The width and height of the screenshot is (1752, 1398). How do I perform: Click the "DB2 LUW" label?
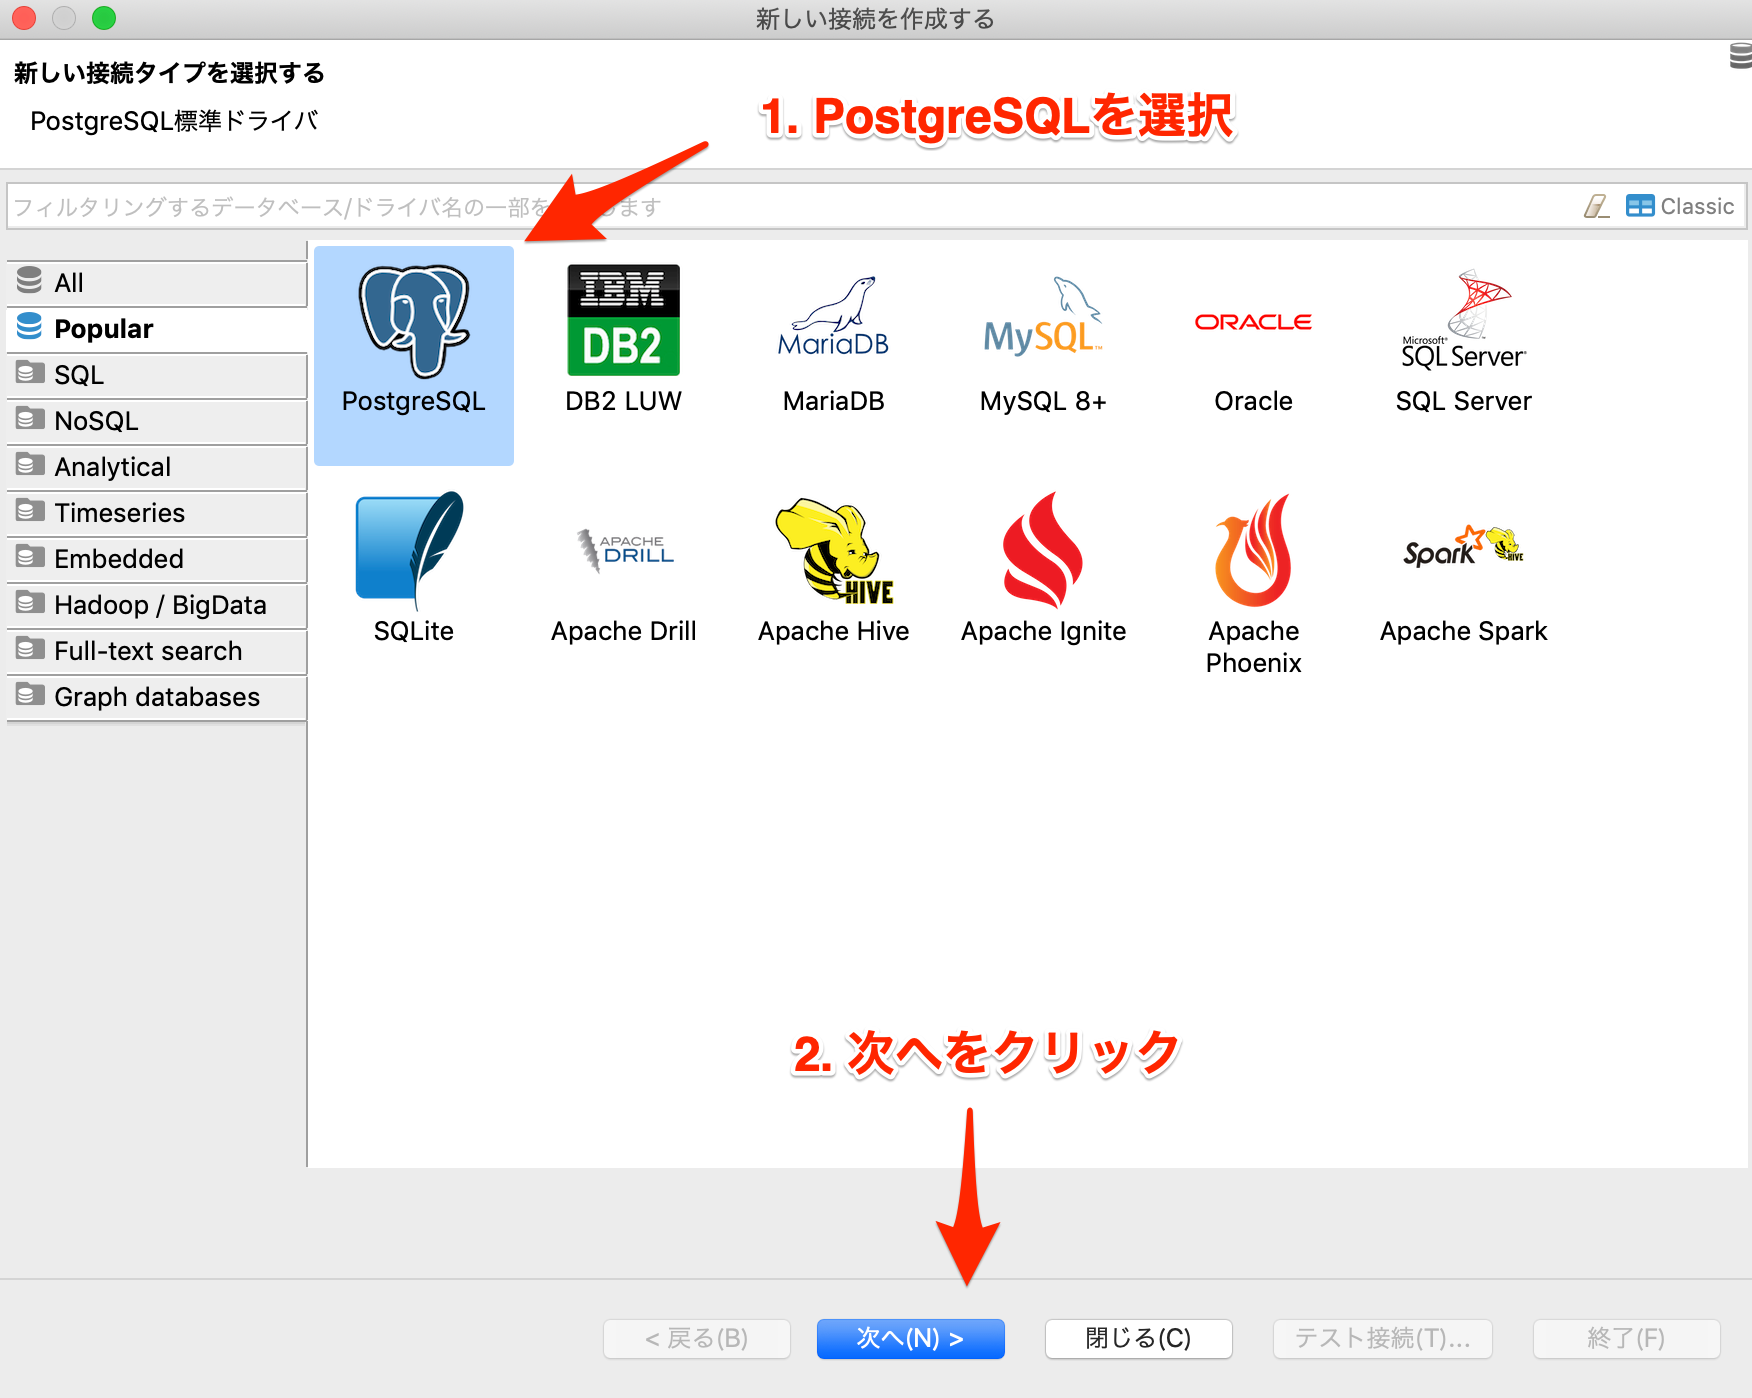[624, 401]
